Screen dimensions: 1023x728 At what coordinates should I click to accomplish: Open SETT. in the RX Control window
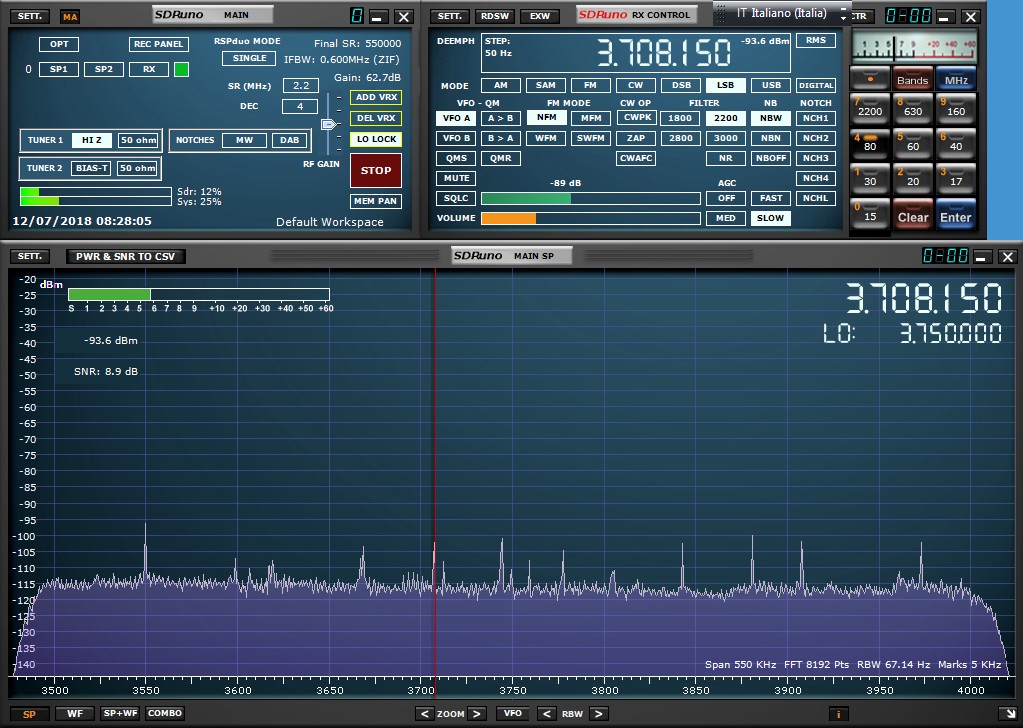450,16
